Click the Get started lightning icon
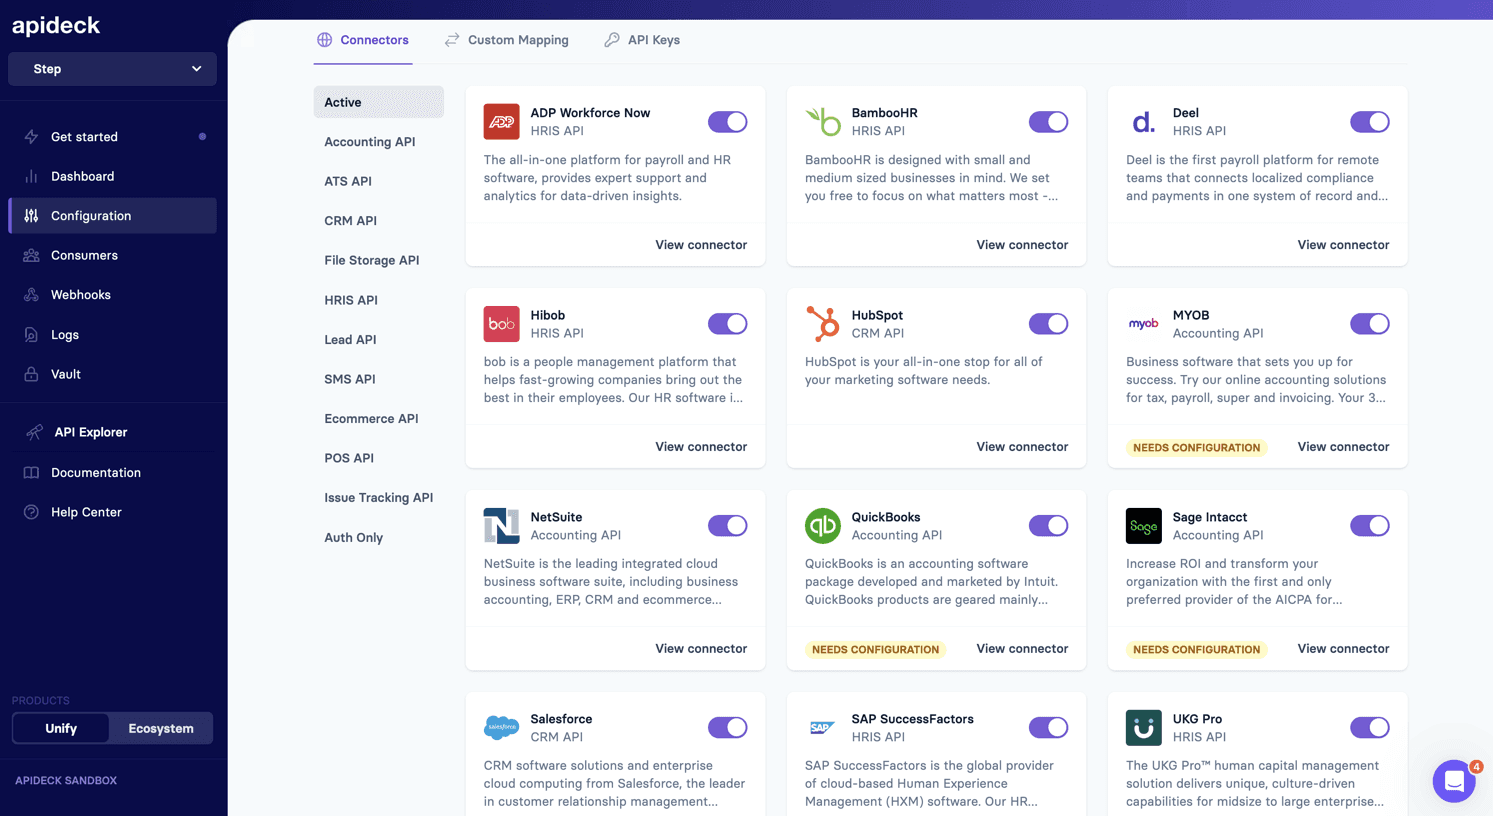1493x816 pixels. click(31, 137)
